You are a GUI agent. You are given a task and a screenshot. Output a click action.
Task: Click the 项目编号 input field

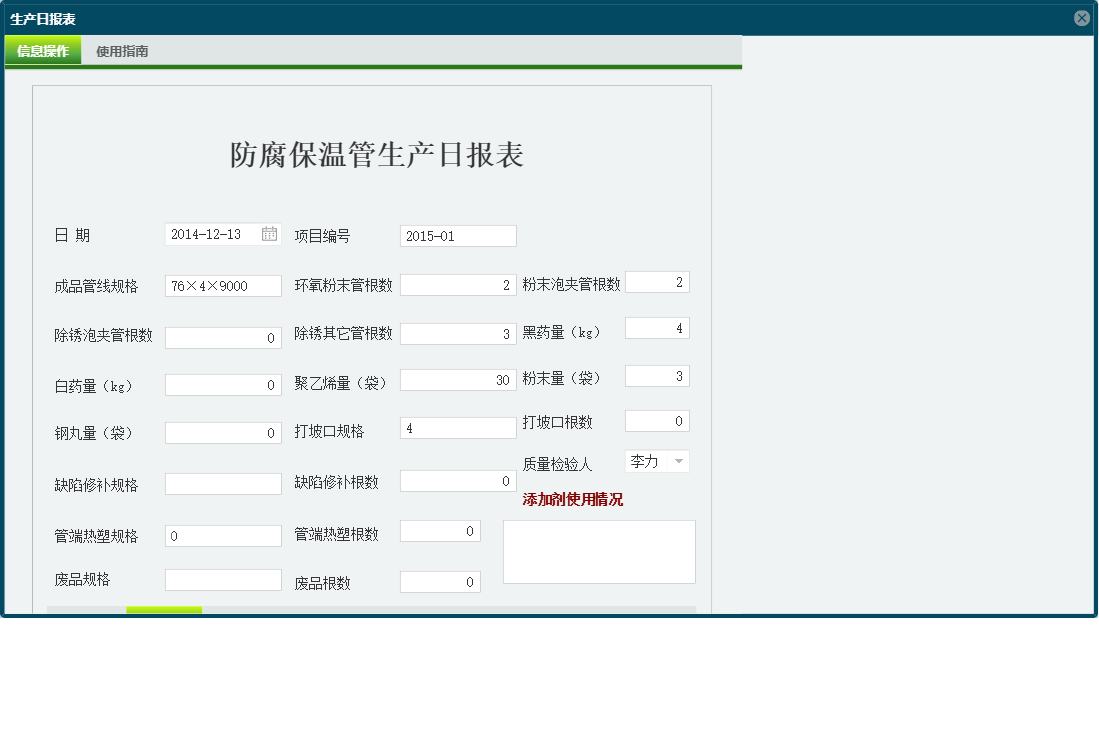[x=456, y=235]
